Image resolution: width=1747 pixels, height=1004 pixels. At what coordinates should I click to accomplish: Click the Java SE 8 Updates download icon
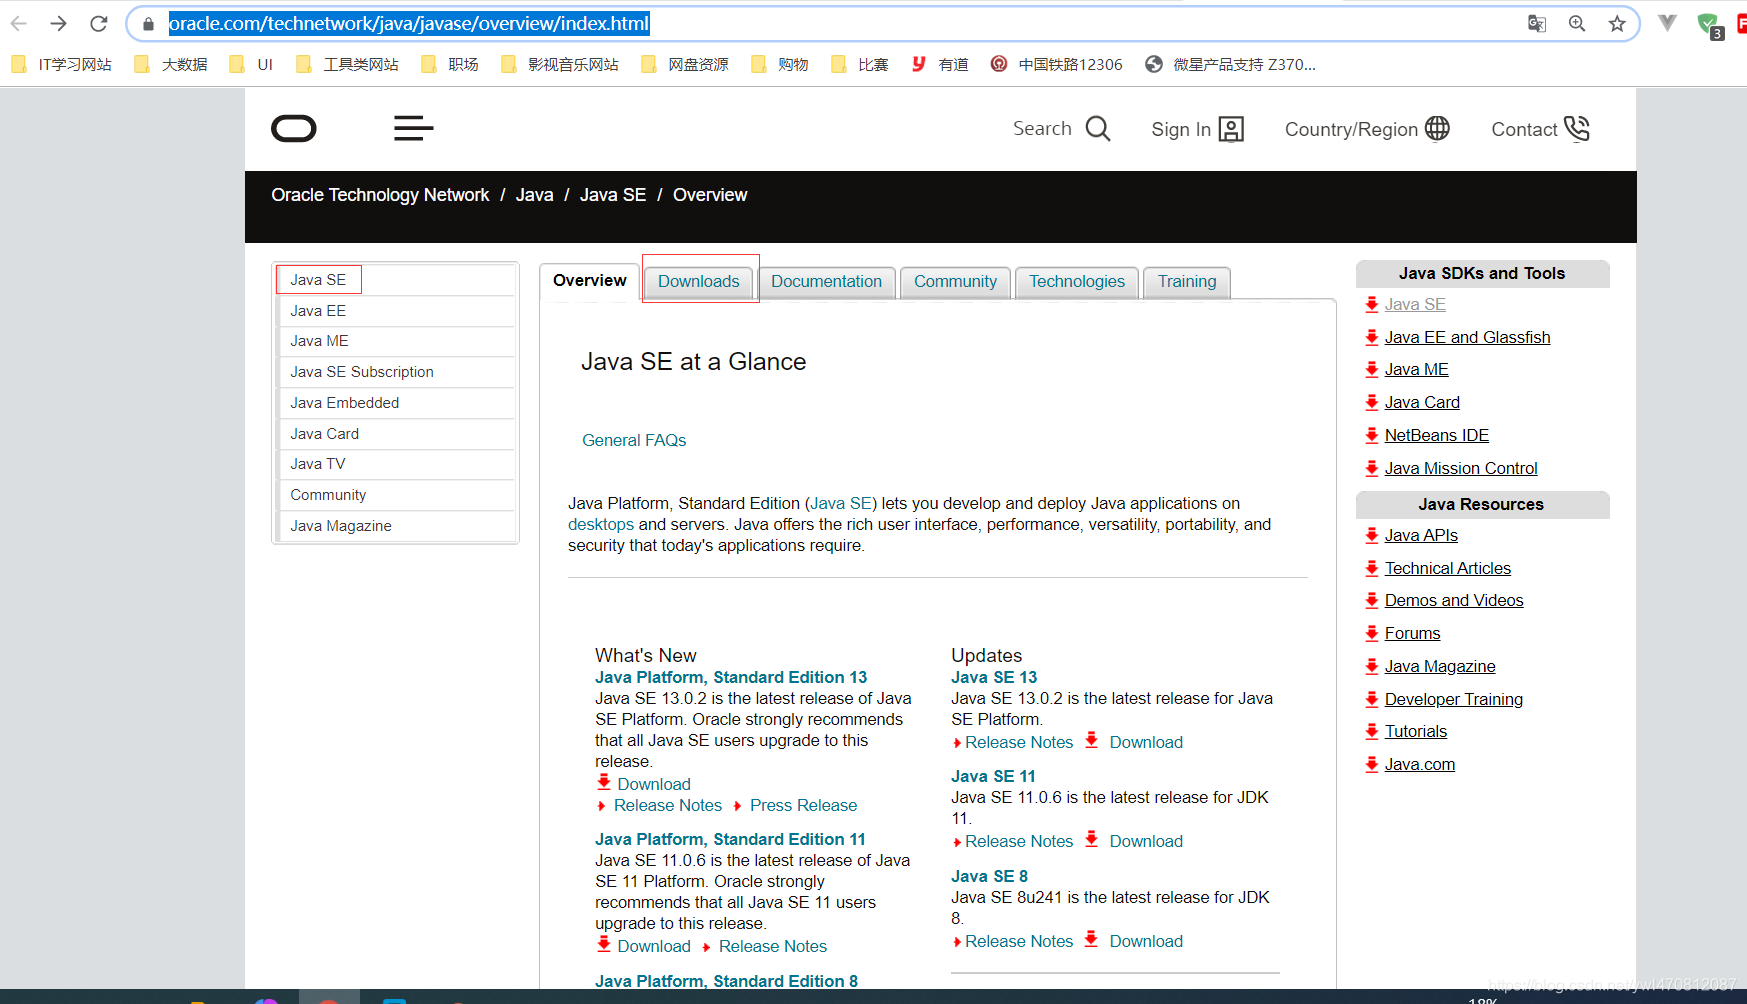pyautogui.click(x=1092, y=939)
